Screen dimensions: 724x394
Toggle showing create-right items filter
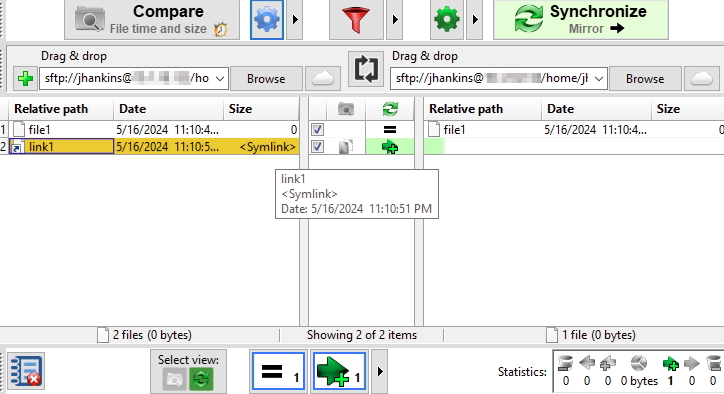click(339, 371)
